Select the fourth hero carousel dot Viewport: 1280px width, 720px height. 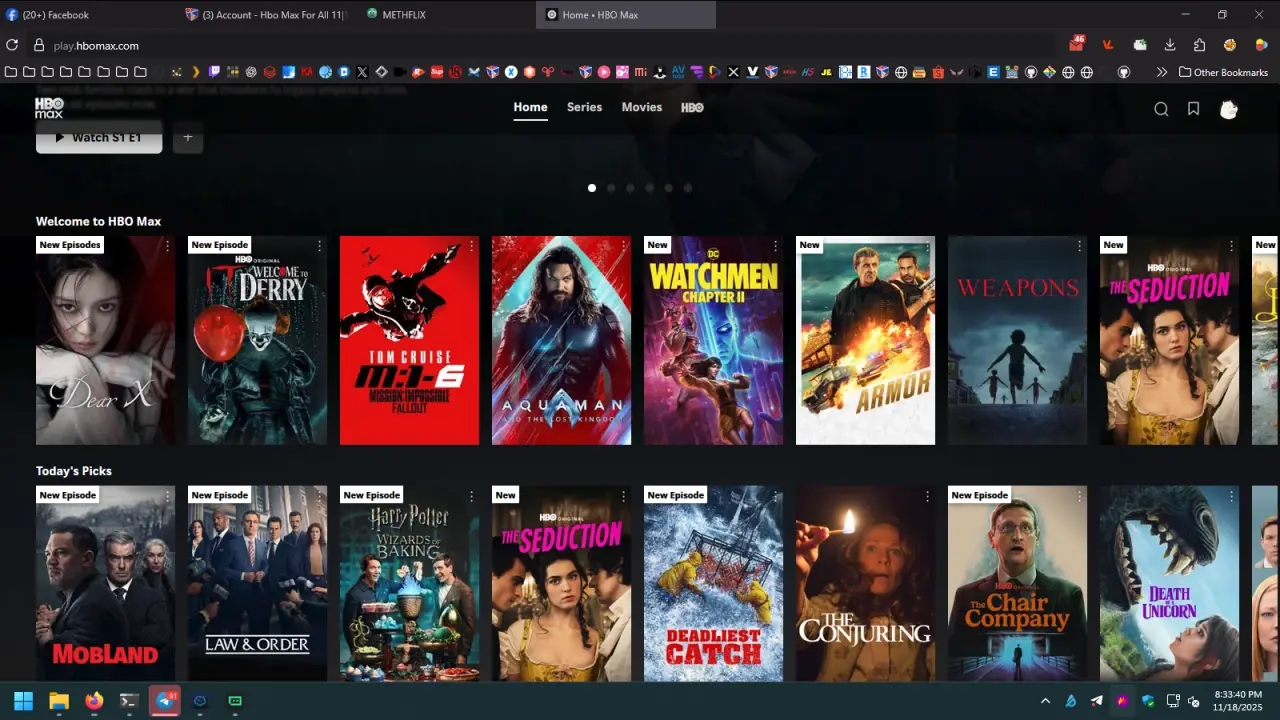pos(649,188)
